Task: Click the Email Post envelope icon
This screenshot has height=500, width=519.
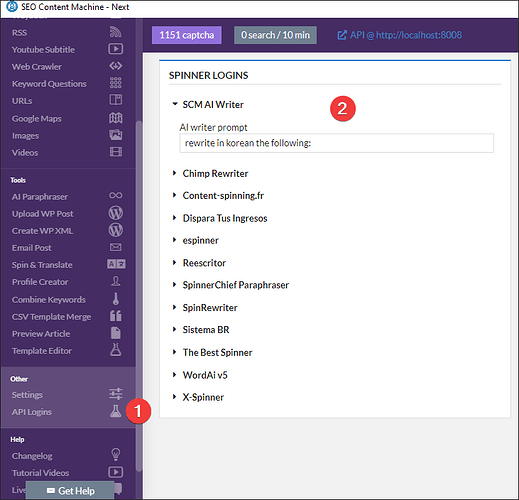Action: pos(116,247)
